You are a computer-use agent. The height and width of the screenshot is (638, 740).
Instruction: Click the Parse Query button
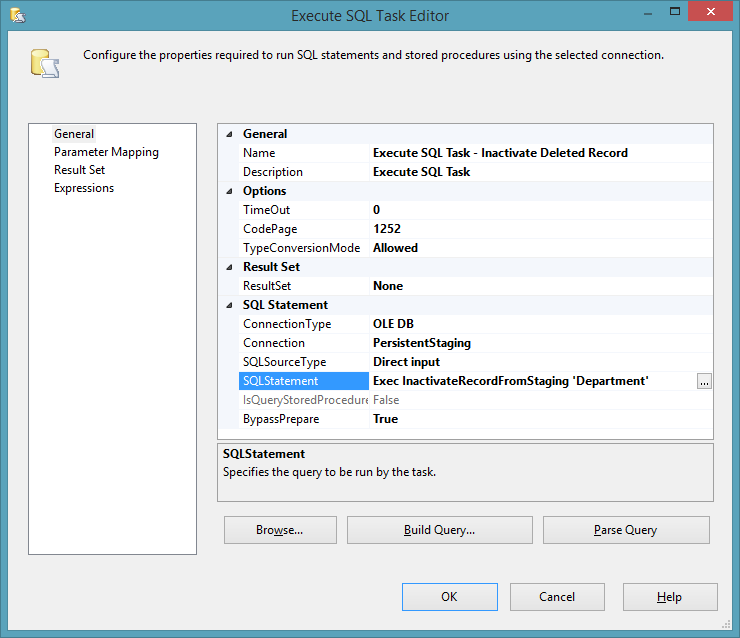tap(626, 530)
